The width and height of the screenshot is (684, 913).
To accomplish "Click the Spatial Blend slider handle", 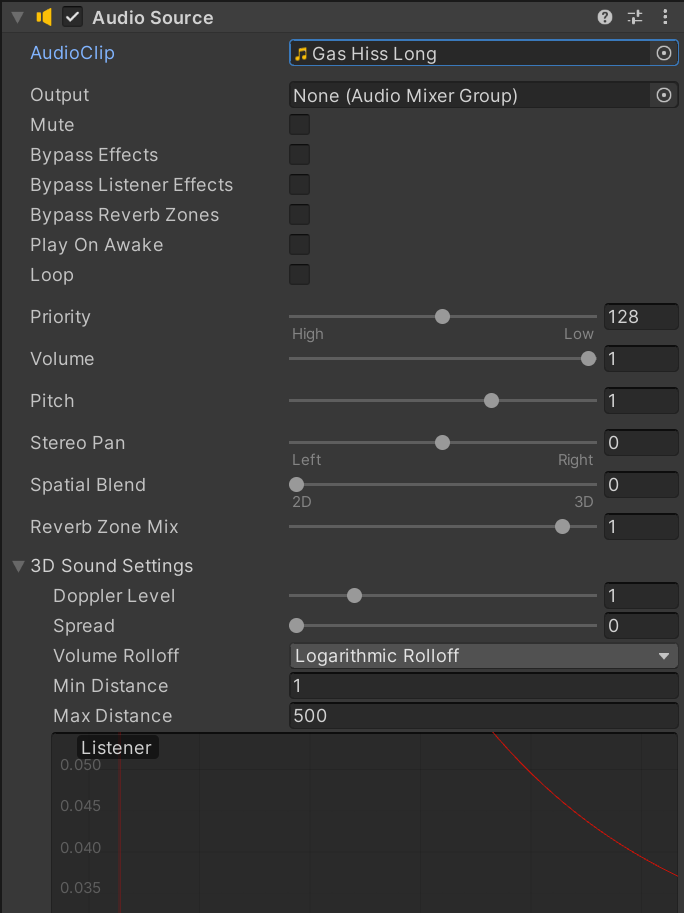I will point(296,485).
